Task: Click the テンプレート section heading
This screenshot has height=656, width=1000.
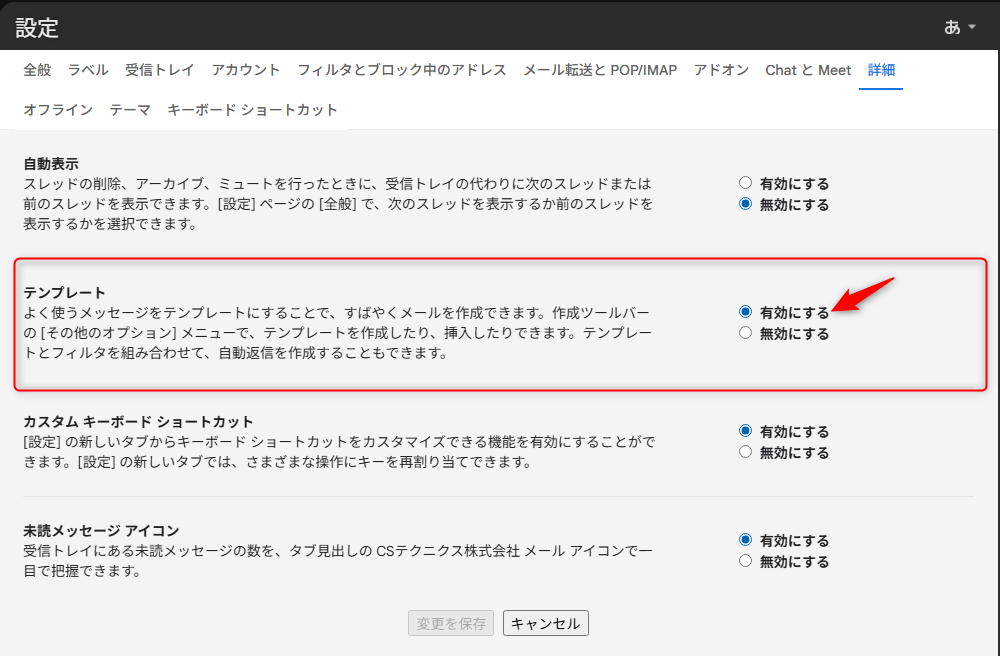Action: point(64,293)
